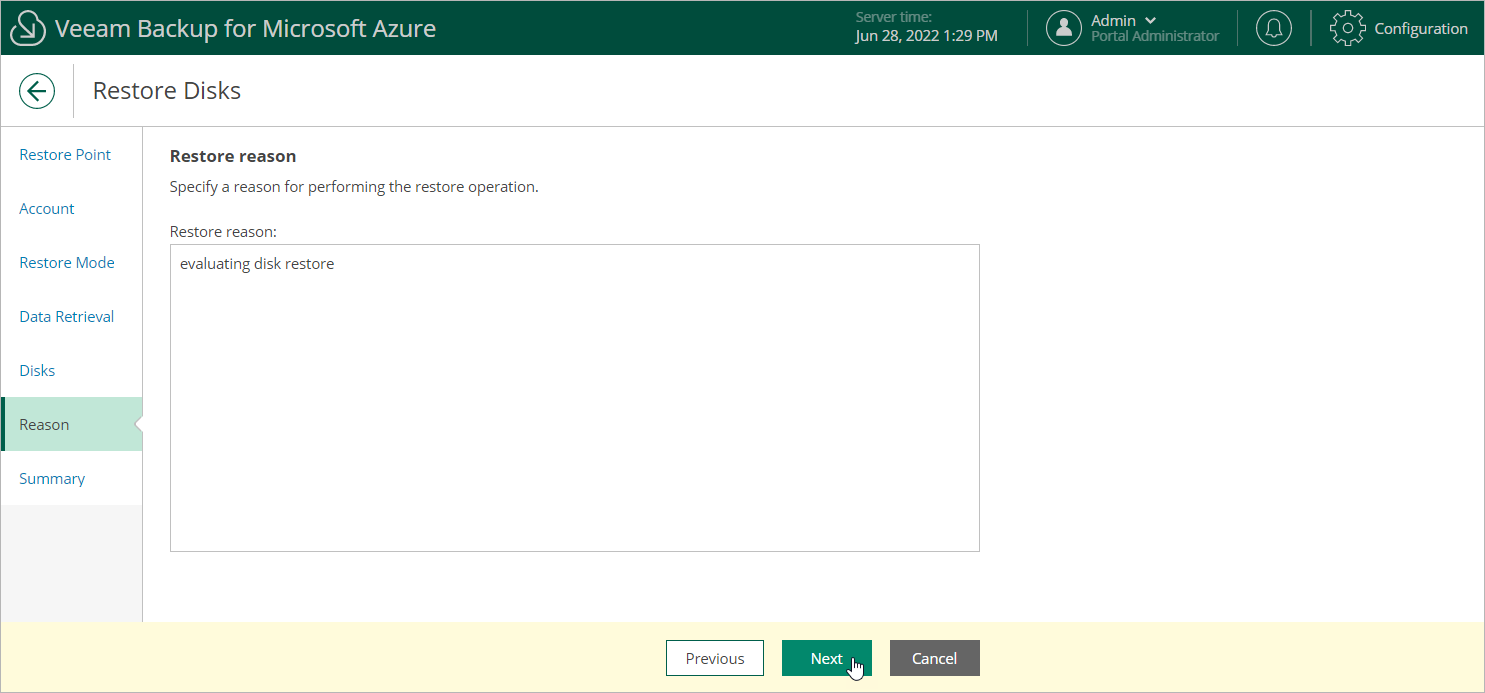Click the Previous button
The image size is (1485, 693).
(715, 658)
